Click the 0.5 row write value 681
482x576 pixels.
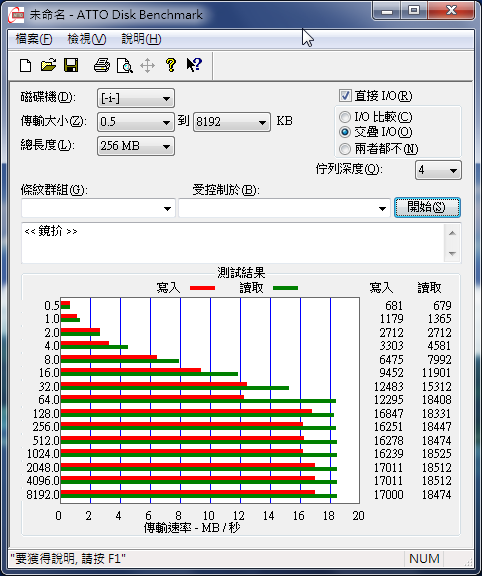point(394,306)
